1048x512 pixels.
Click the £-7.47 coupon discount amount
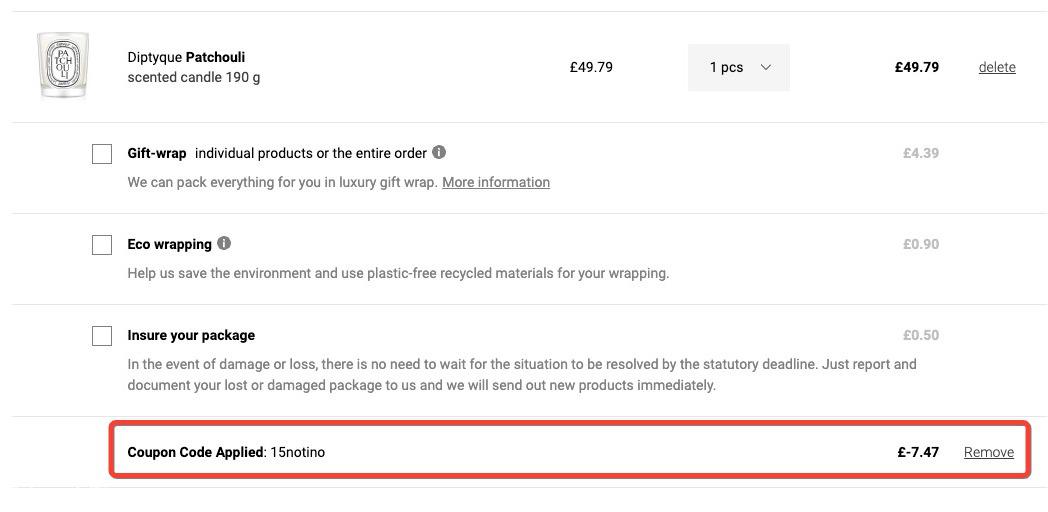pos(918,453)
